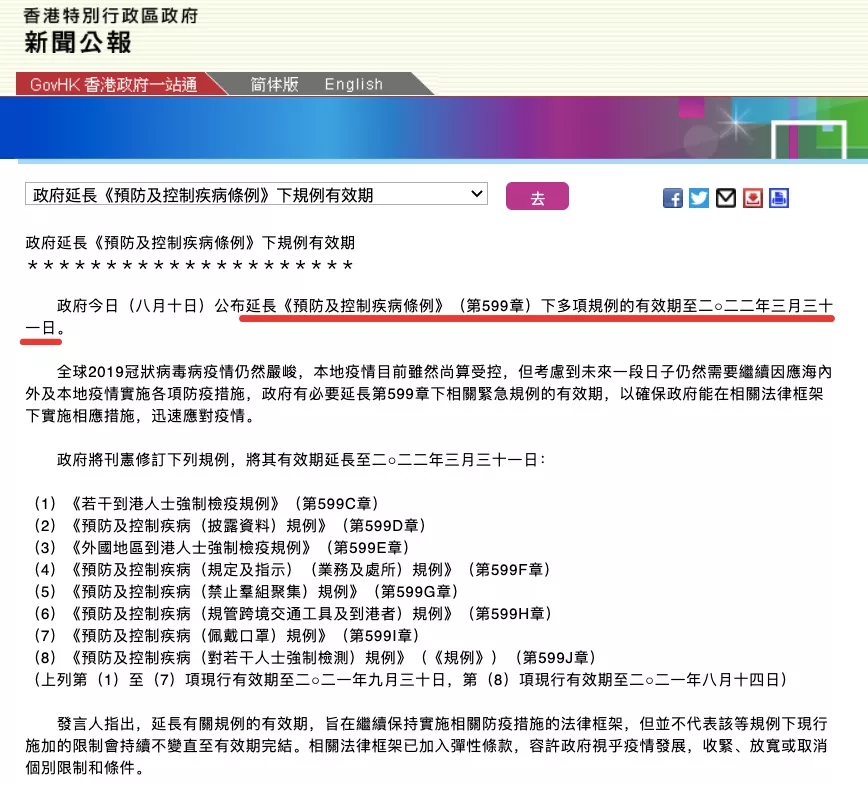The height and width of the screenshot is (785, 868).
Task: Click the 香港特別行政區政府 header text
Action: [x=112, y=15]
